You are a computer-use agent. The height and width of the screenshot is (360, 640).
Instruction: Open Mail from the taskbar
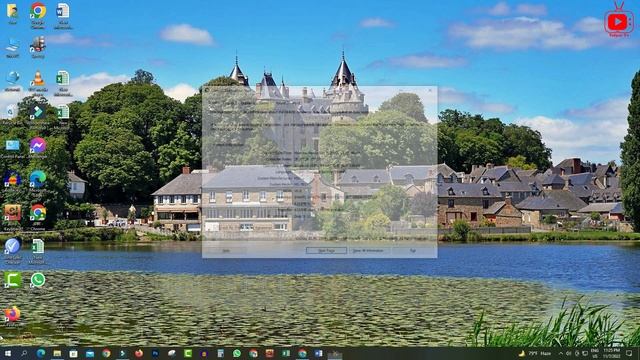[90, 353]
